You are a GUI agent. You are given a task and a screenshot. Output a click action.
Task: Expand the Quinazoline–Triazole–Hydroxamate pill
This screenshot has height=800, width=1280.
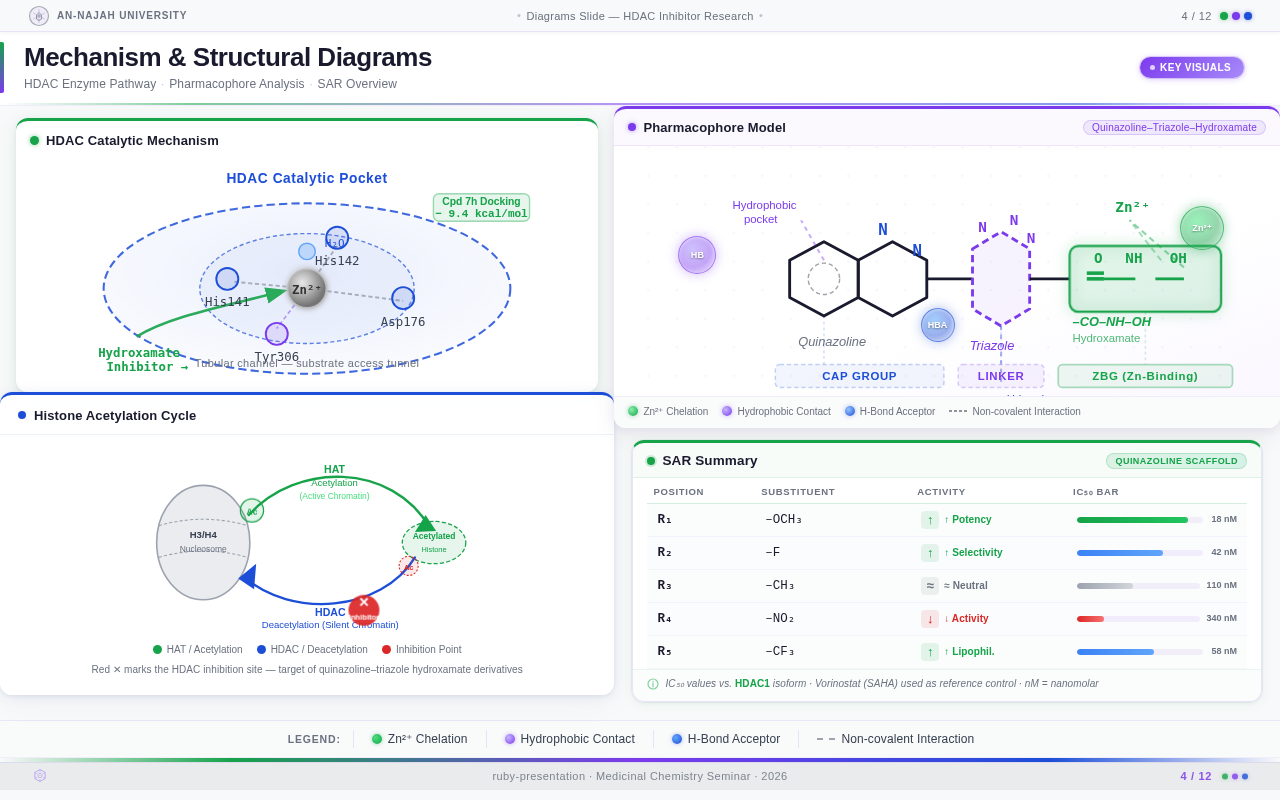point(1173,127)
